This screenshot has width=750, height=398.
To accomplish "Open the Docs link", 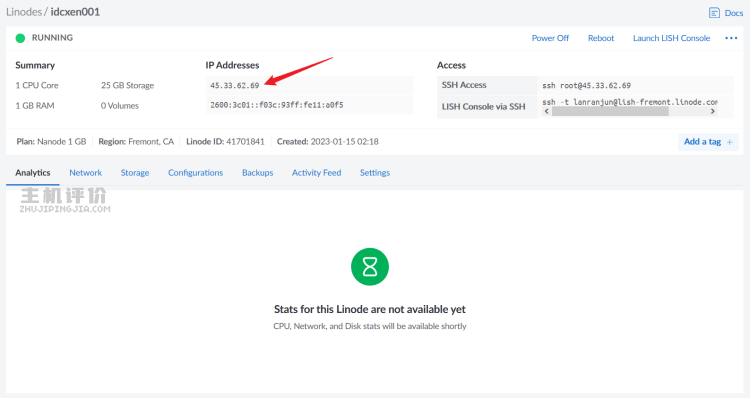I will 734,13.
